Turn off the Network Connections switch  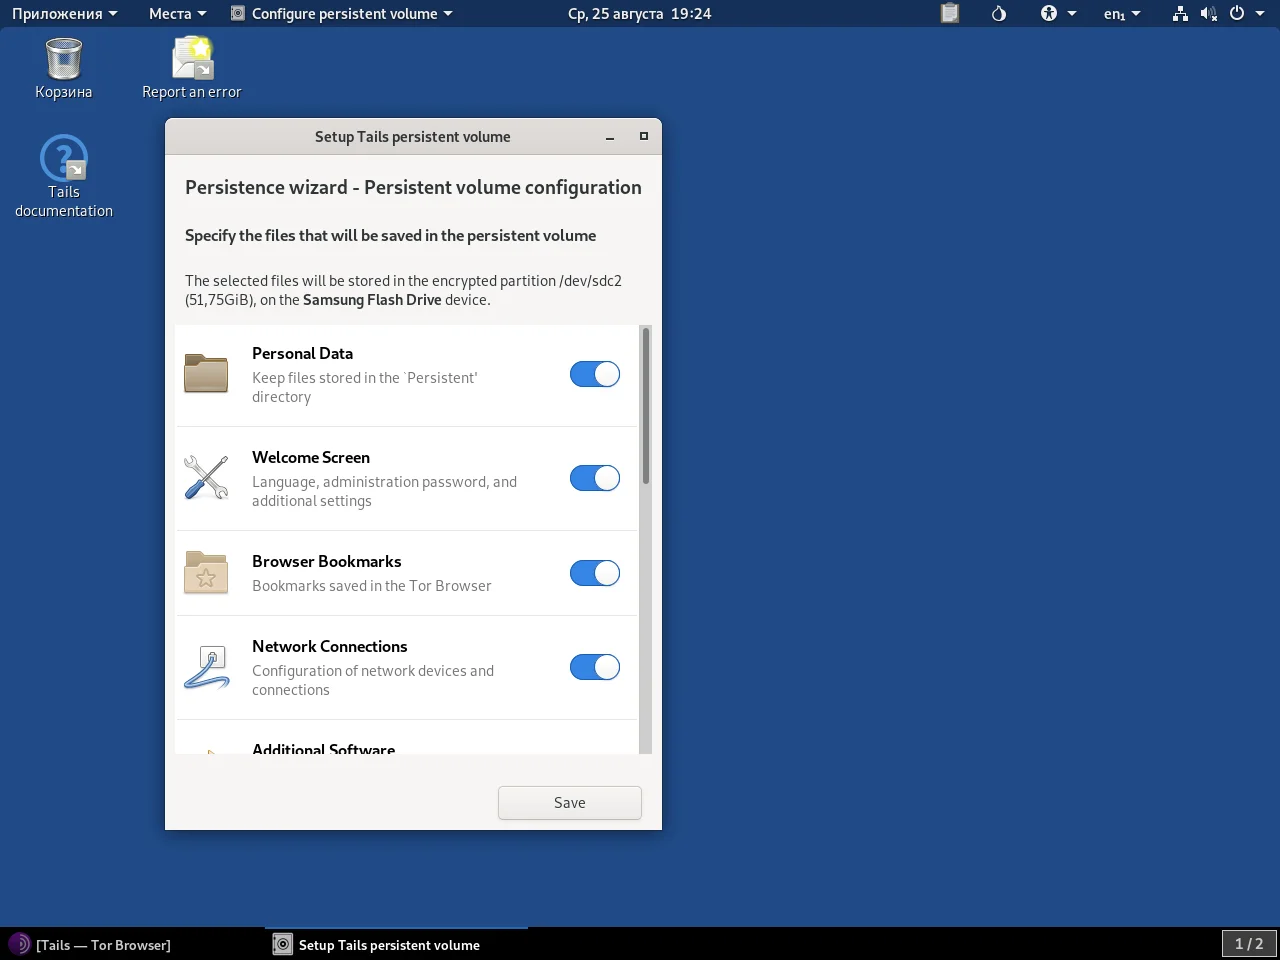pyautogui.click(x=595, y=667)
